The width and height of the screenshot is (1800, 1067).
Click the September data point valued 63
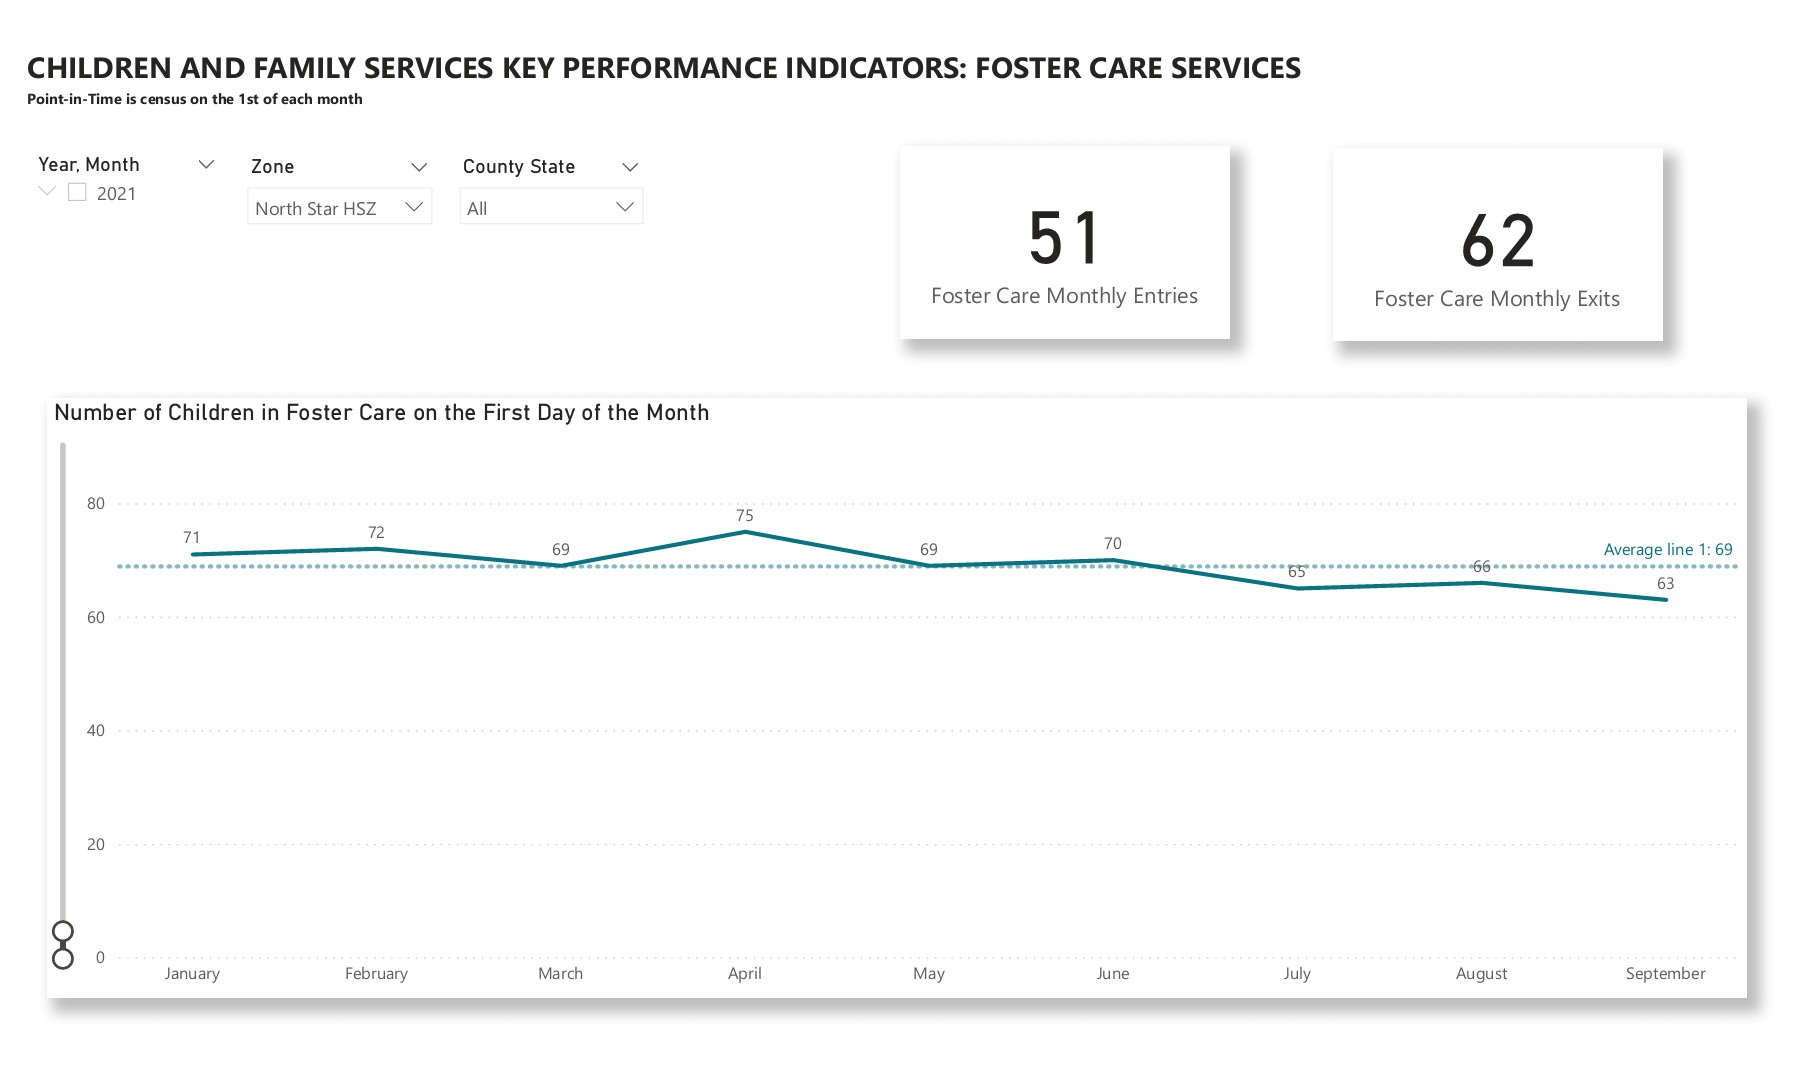(x=1665, y=599)
